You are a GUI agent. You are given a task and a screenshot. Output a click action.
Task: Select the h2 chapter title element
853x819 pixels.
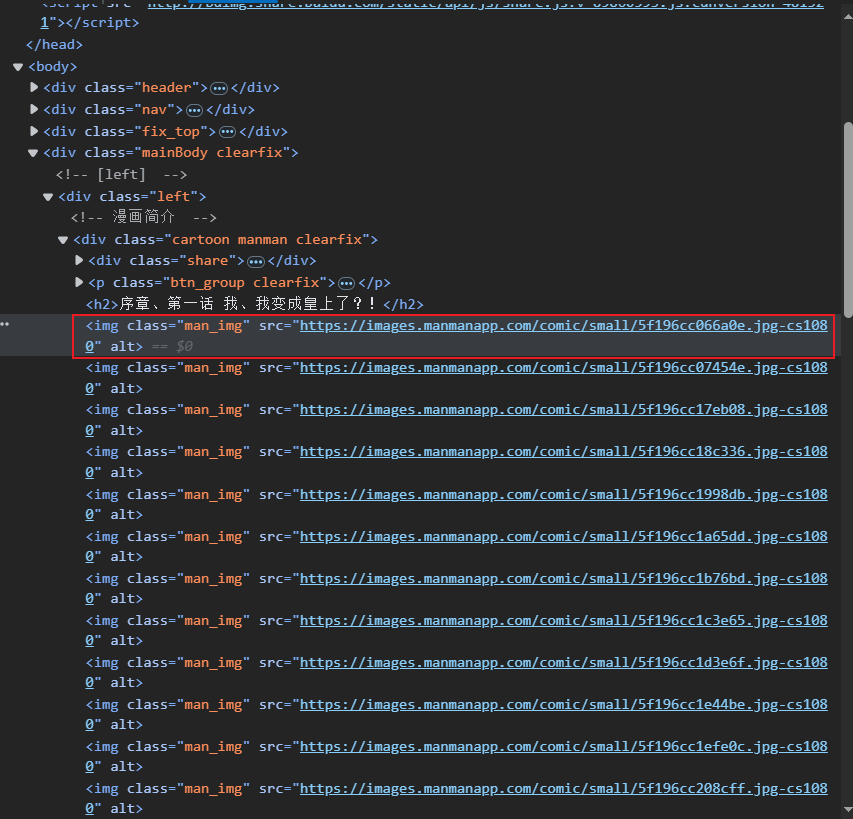click(250, 303)
